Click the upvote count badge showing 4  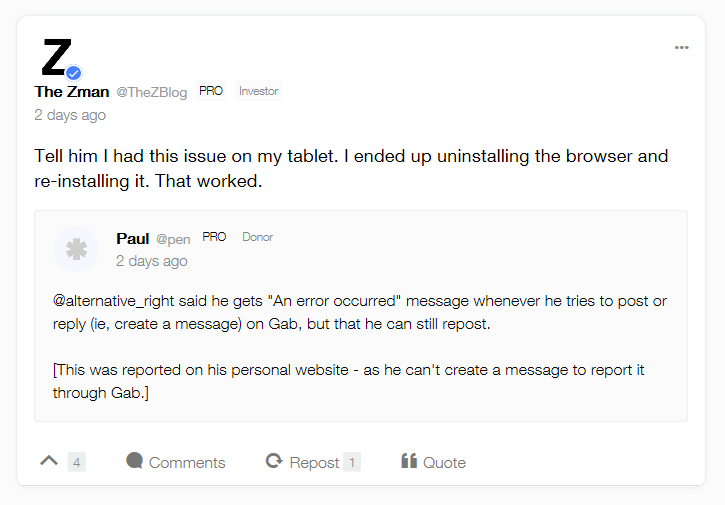click(x=77, y=462)
